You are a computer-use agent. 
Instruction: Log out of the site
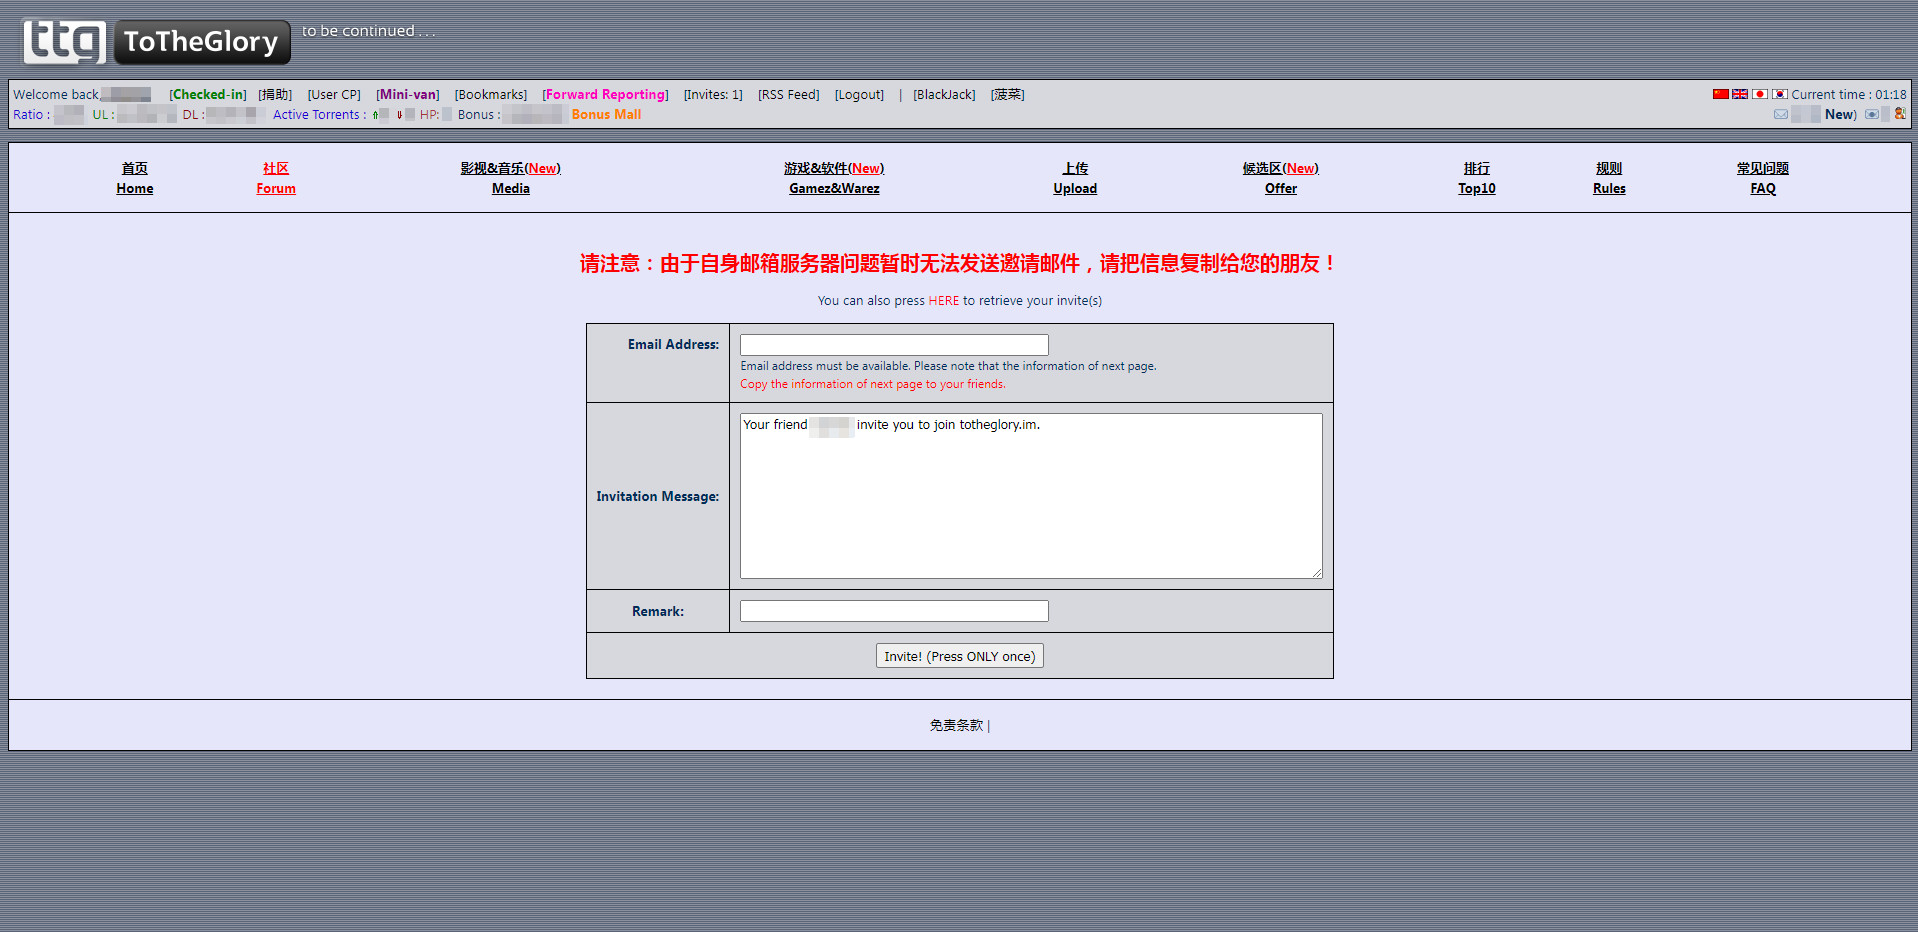tap(860, 95)
